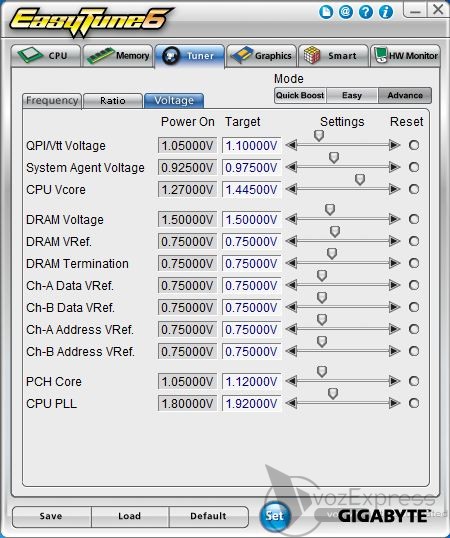The height and width of the screenshot is (538, 450).
Task: Reset DRAM Voltage radio button
Action: point(414,219)
